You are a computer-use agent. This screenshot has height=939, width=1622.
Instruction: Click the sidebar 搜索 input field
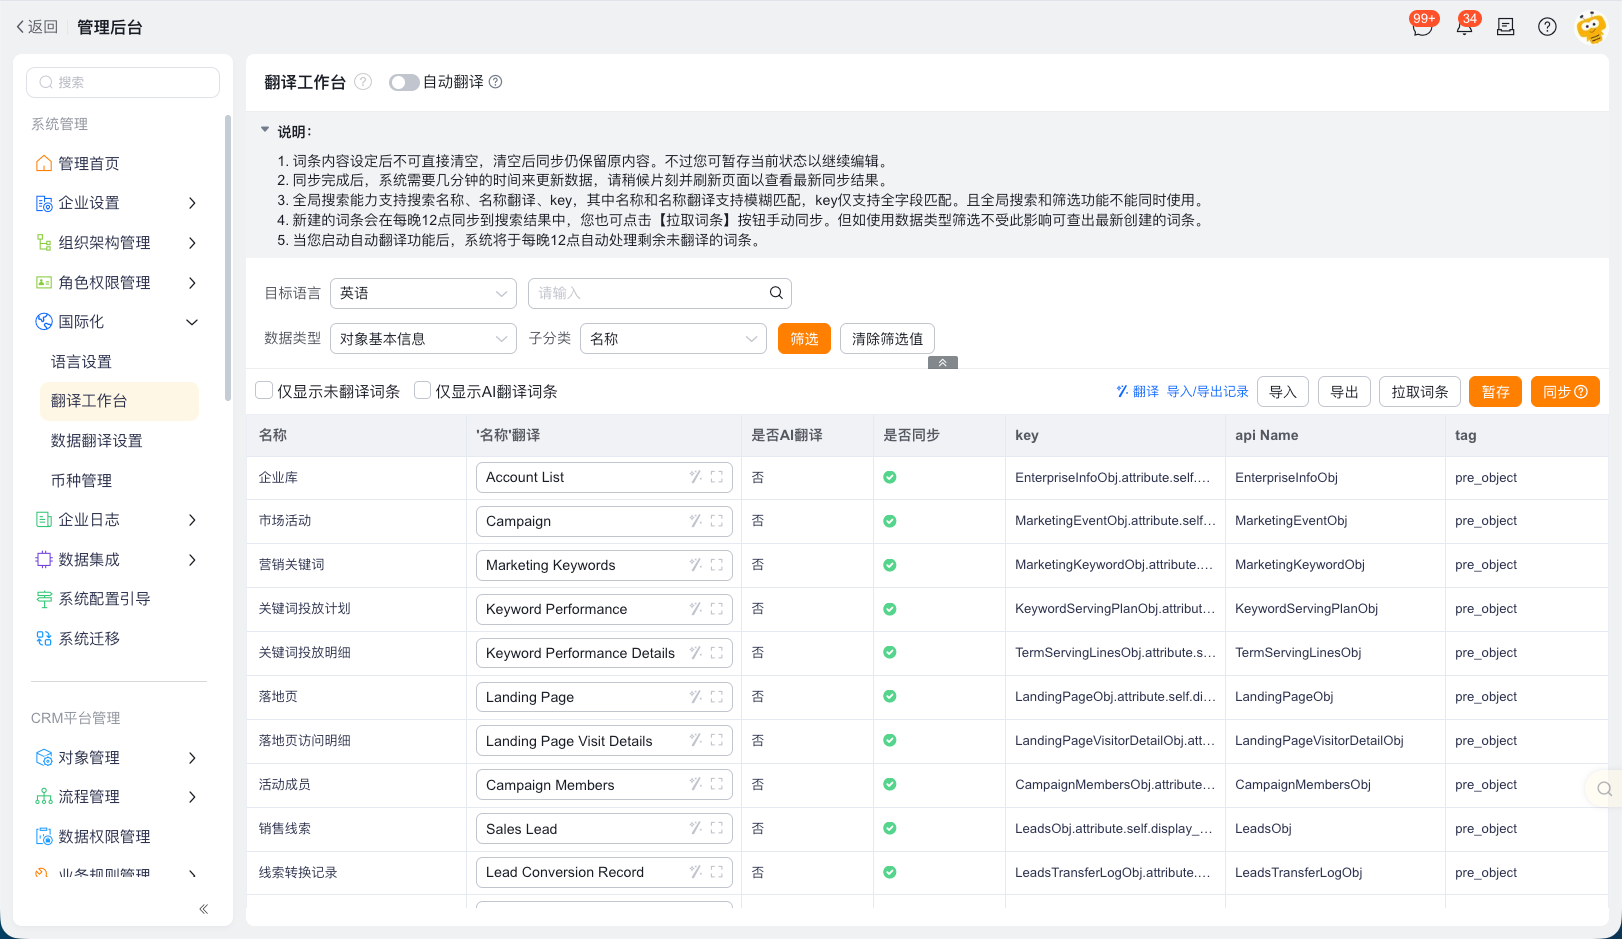(x=123, y=82)
